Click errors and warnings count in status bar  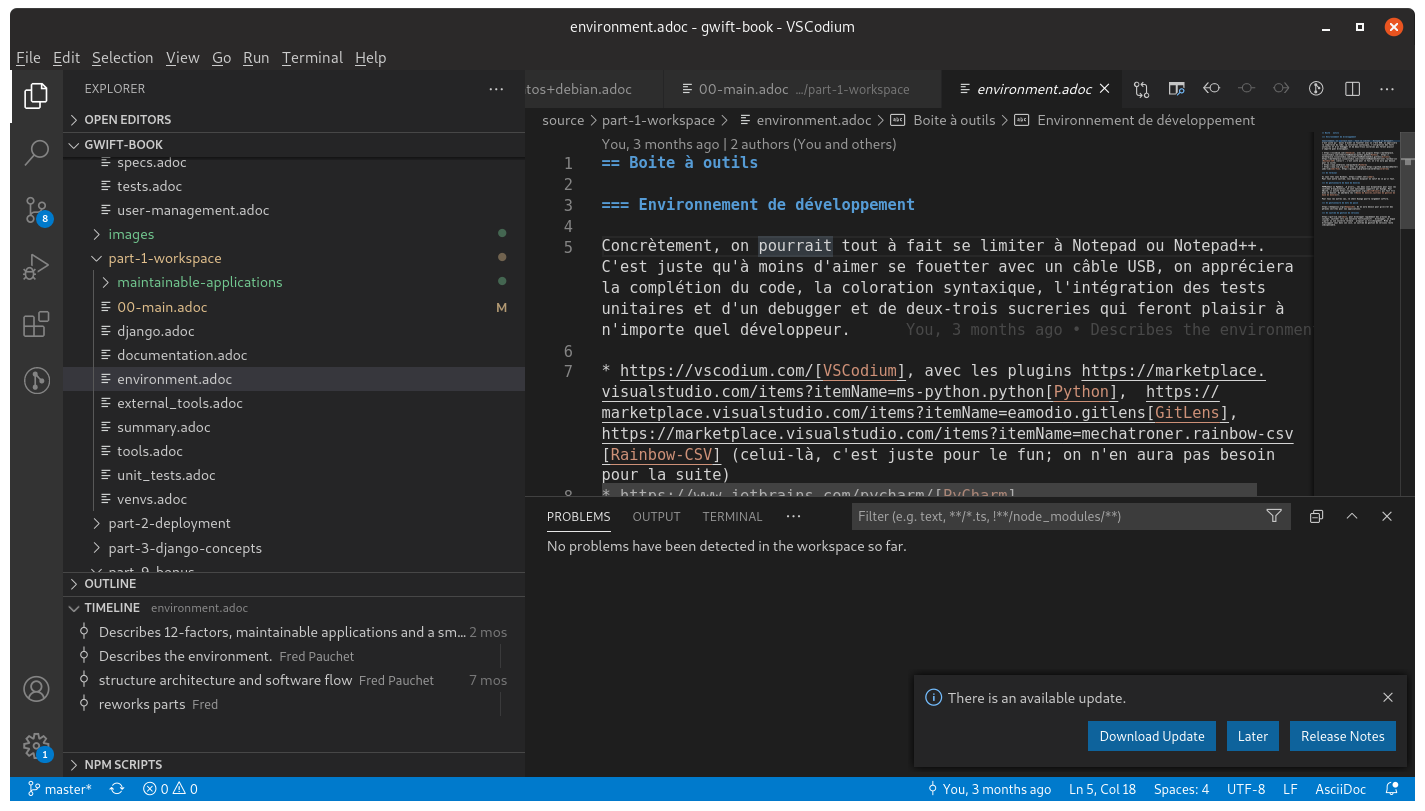pos(170,789)
